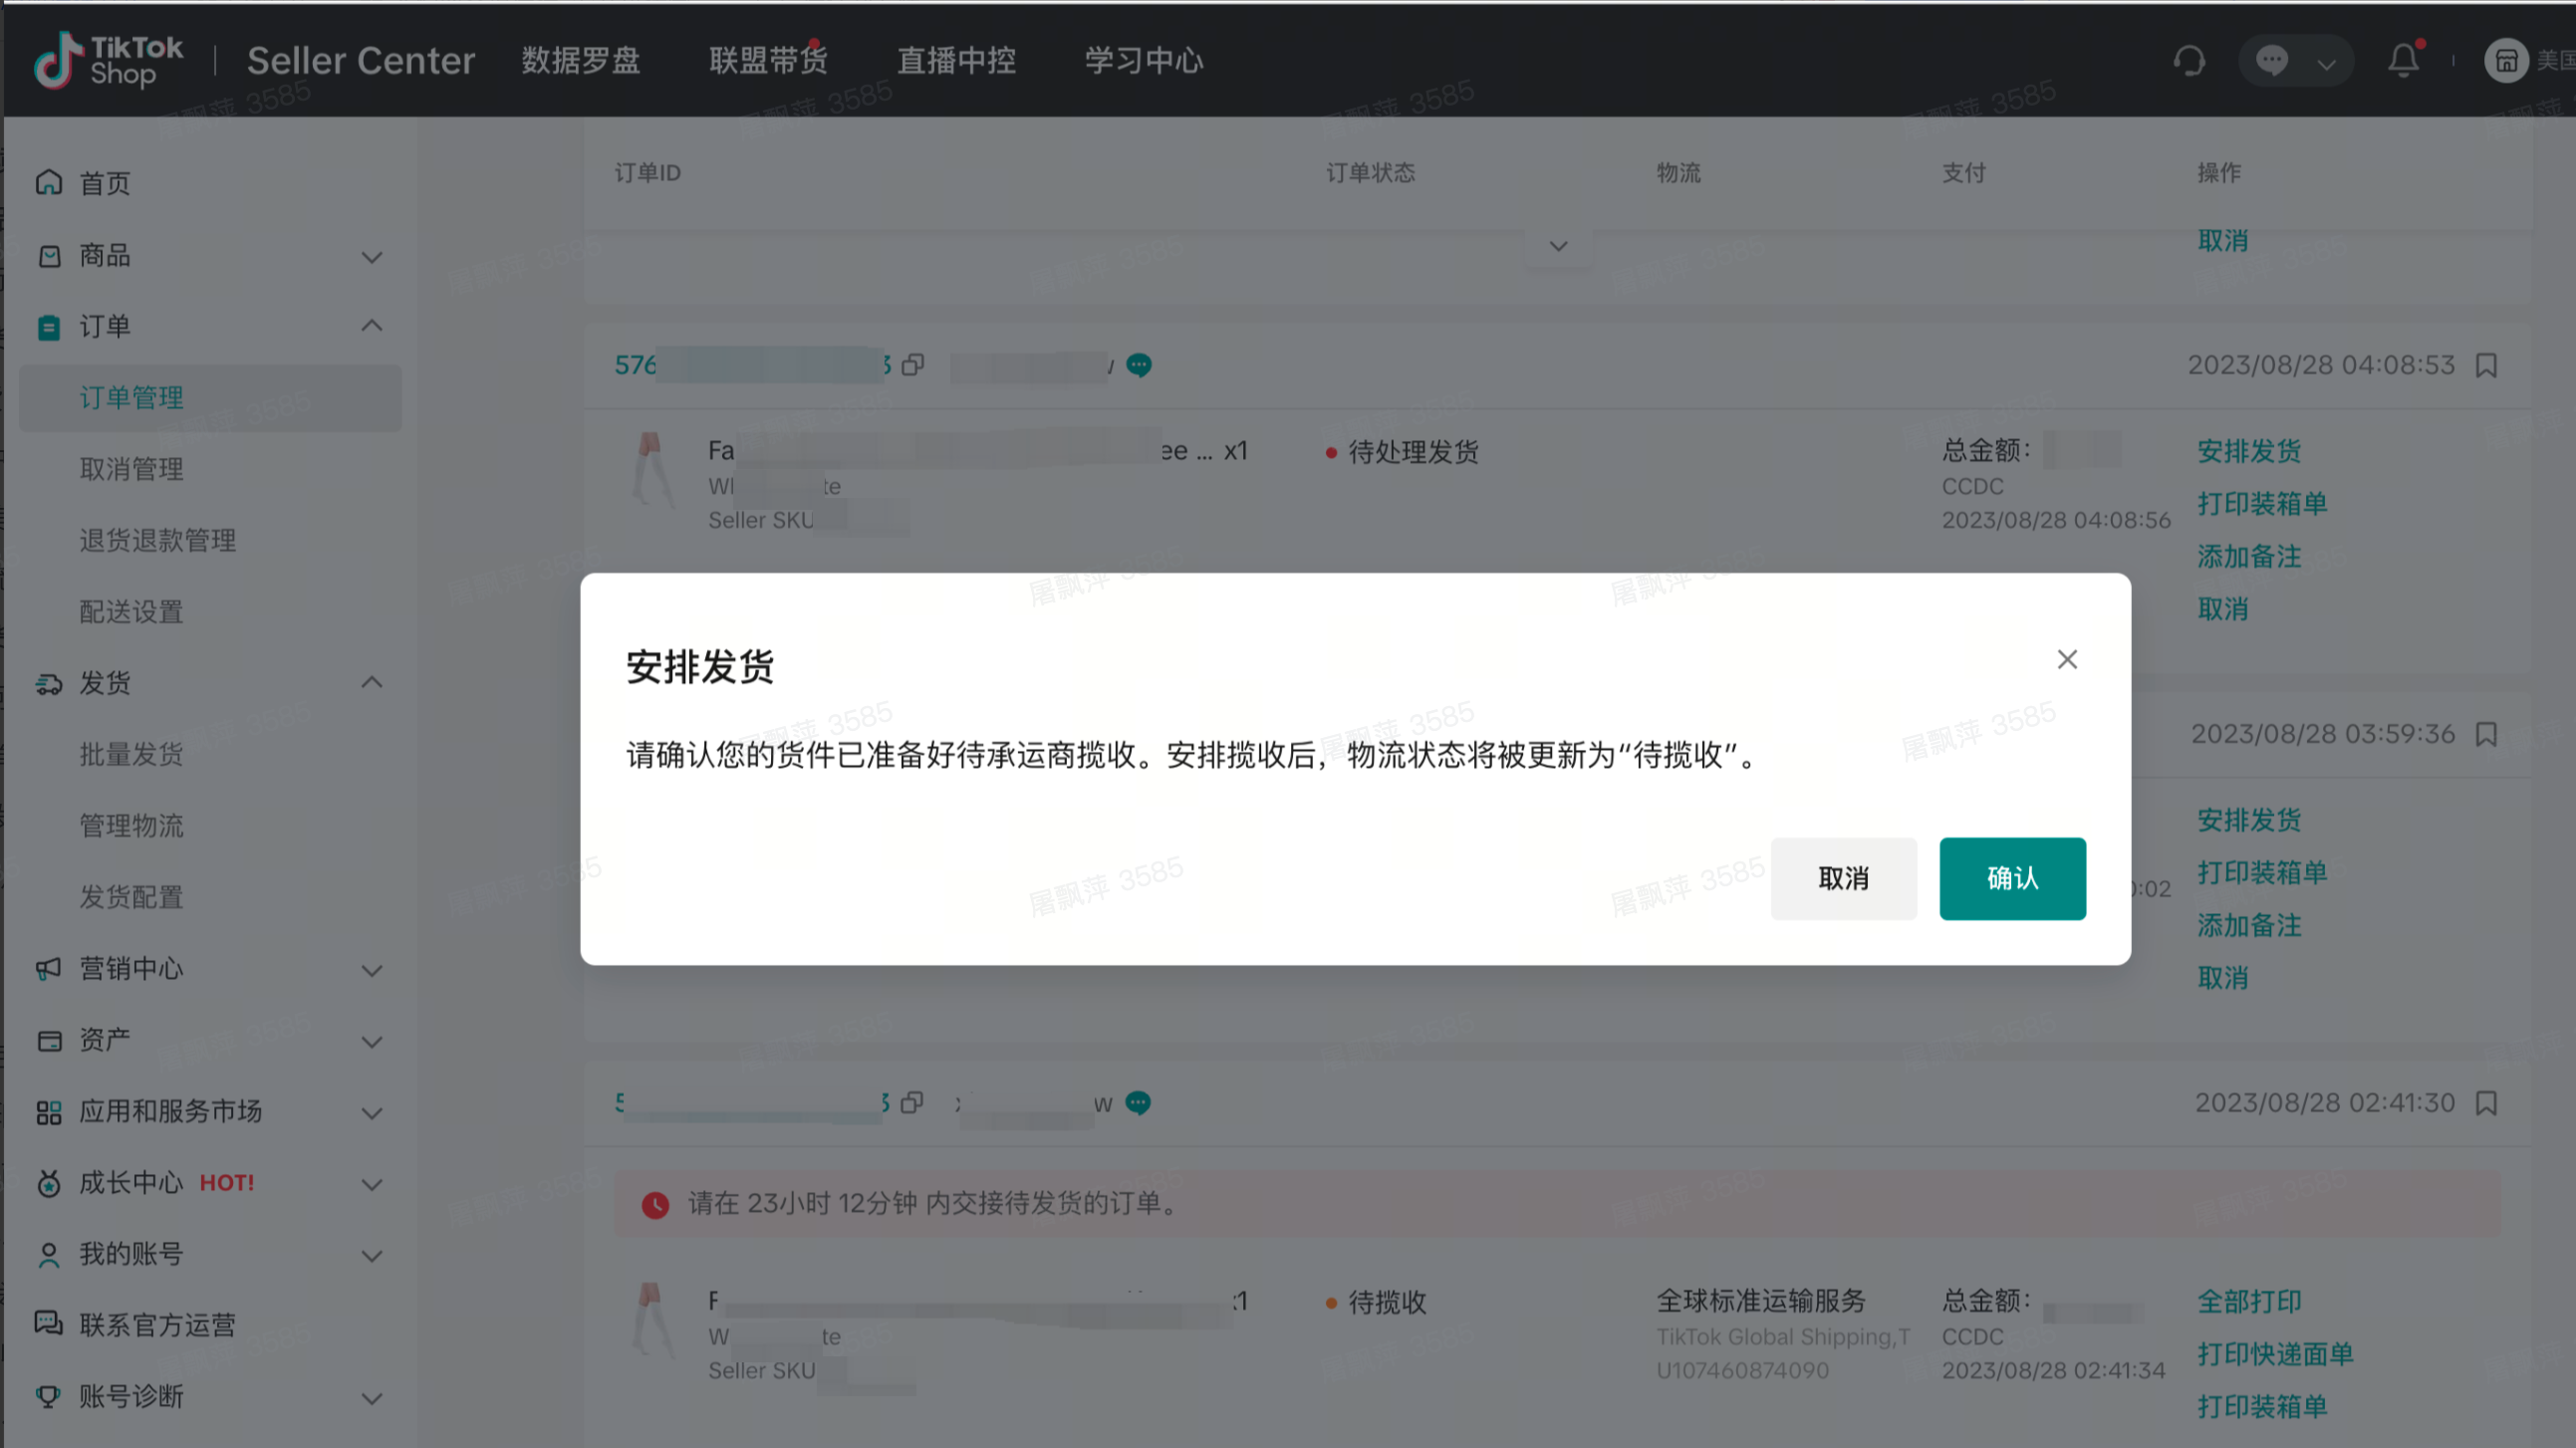
Task: Close the 安排发货 dialog with X
Action: click(2067, 659)
